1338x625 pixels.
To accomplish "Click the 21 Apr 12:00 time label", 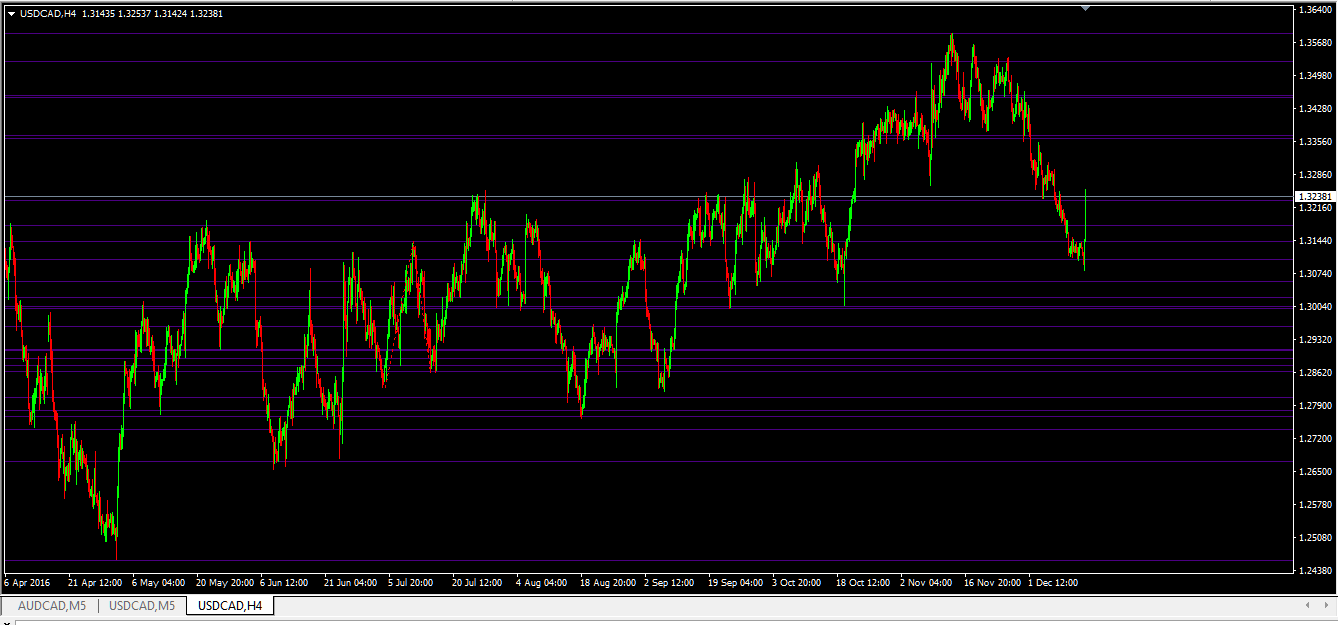I will 95,582.
